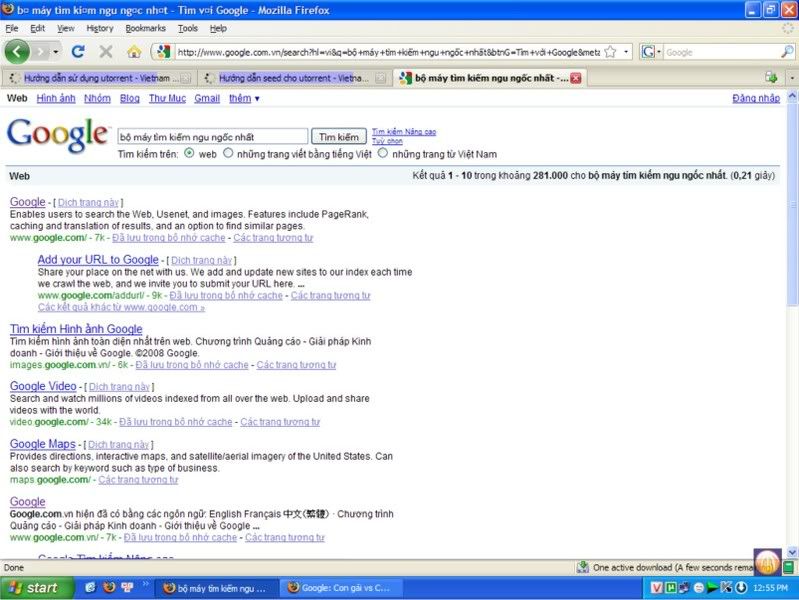This screenshot has height=600, width=799.
Task: Click the download status icon in status bar
Action: [x=581, y=567]
